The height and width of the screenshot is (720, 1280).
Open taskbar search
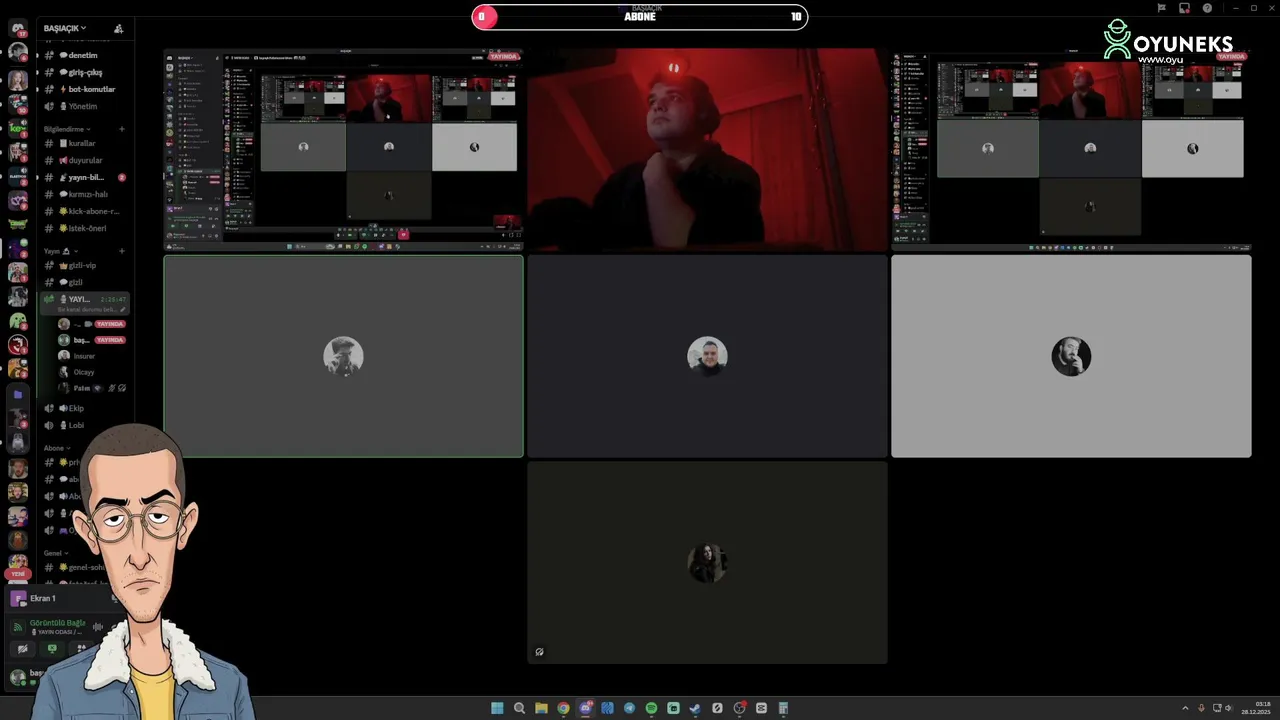(x=519, y=708)
